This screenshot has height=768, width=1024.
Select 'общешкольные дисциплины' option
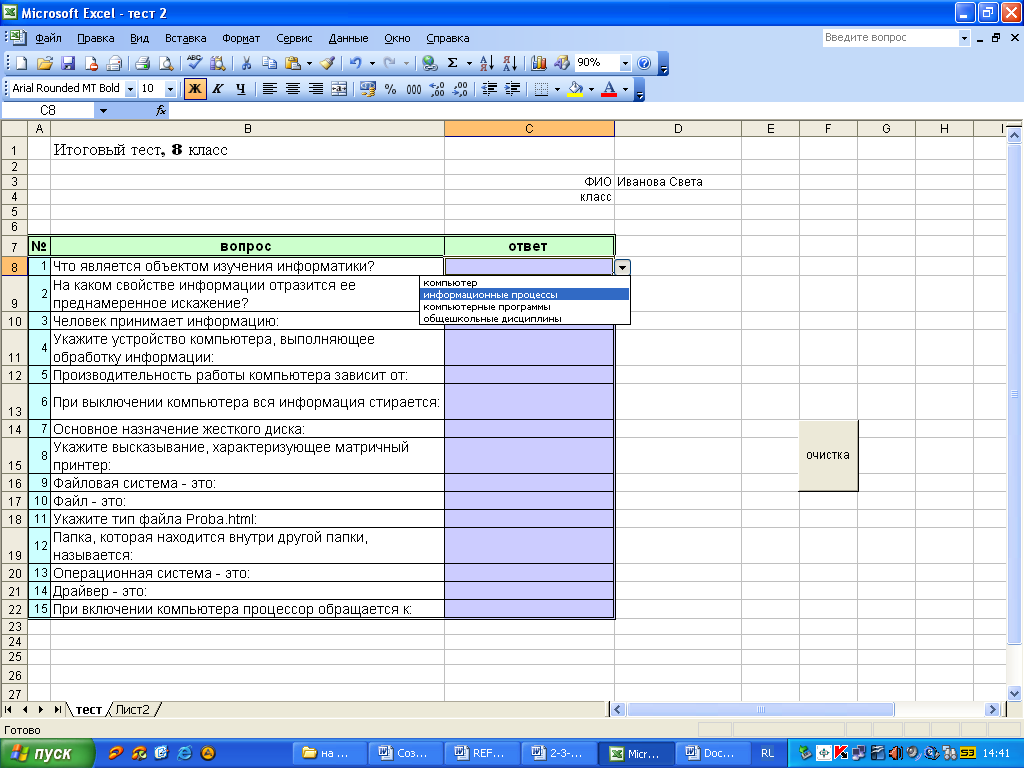point(524,319)
